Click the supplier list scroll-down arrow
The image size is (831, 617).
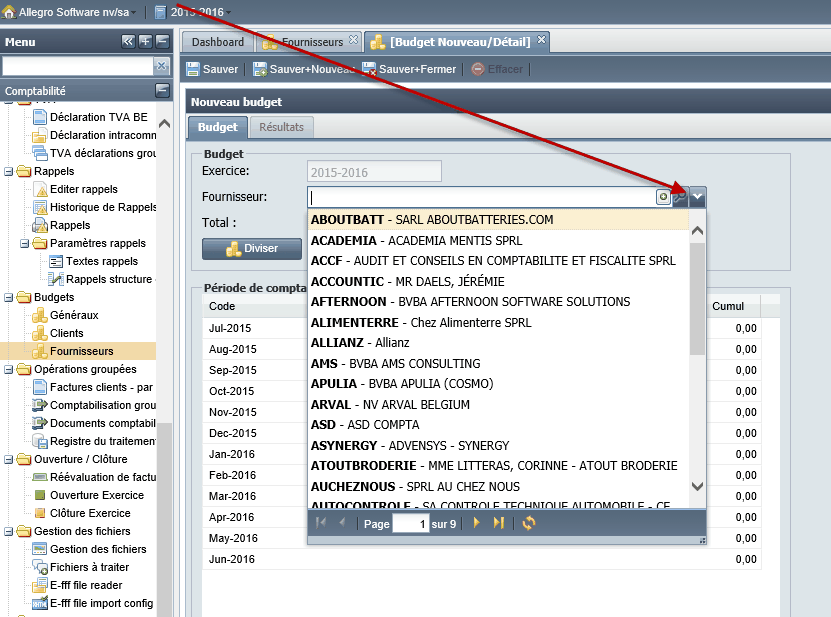697,486
